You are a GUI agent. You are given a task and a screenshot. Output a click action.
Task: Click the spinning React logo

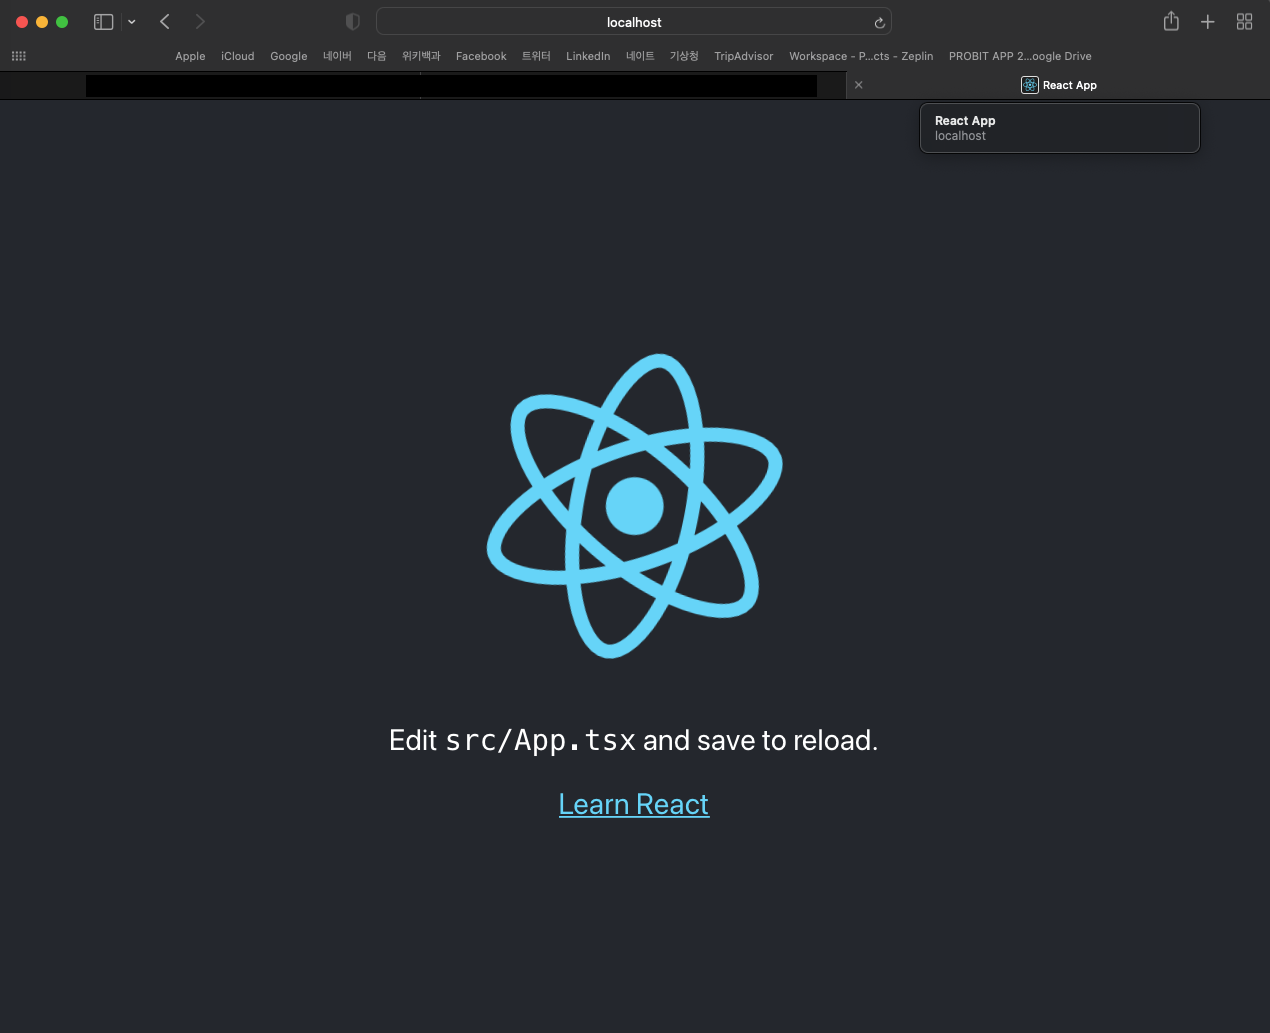pos(634,506)
